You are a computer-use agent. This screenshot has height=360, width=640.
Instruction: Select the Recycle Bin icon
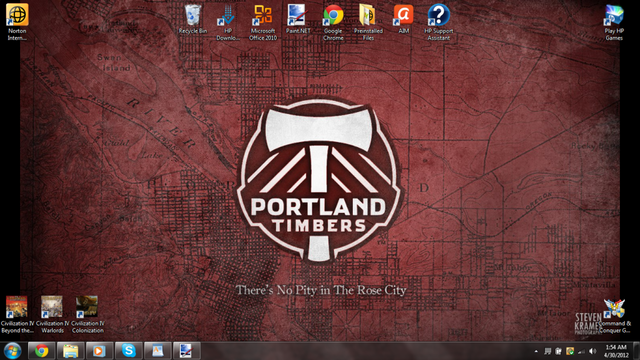pos(193,19)
